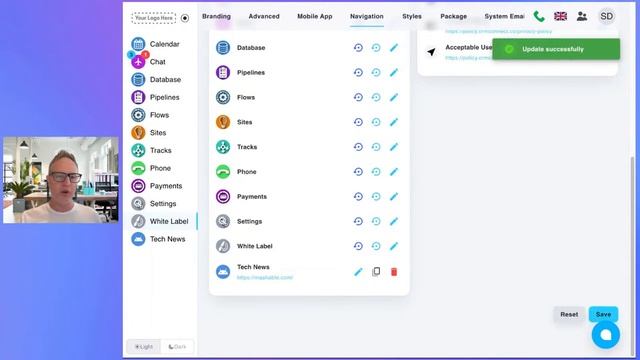This screenshot has height=360, width=640.
Task: Click the light blue restore icon for White Label
Action: pos(376,246)
